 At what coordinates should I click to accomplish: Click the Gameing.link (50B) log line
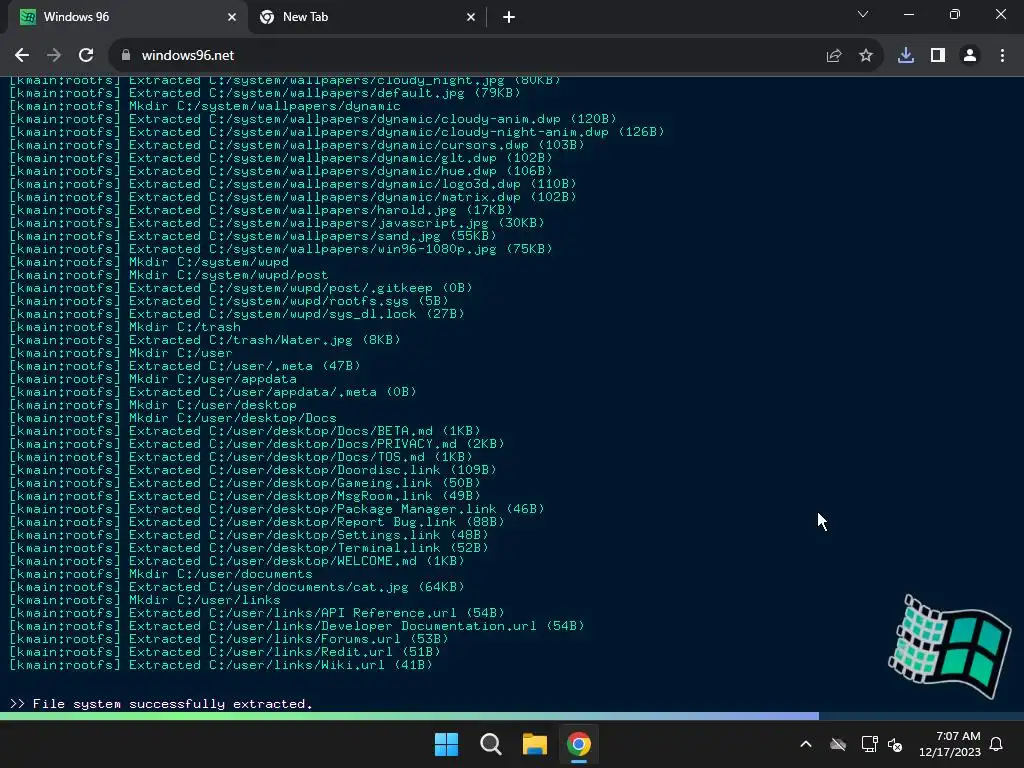[x=245, y=483]
